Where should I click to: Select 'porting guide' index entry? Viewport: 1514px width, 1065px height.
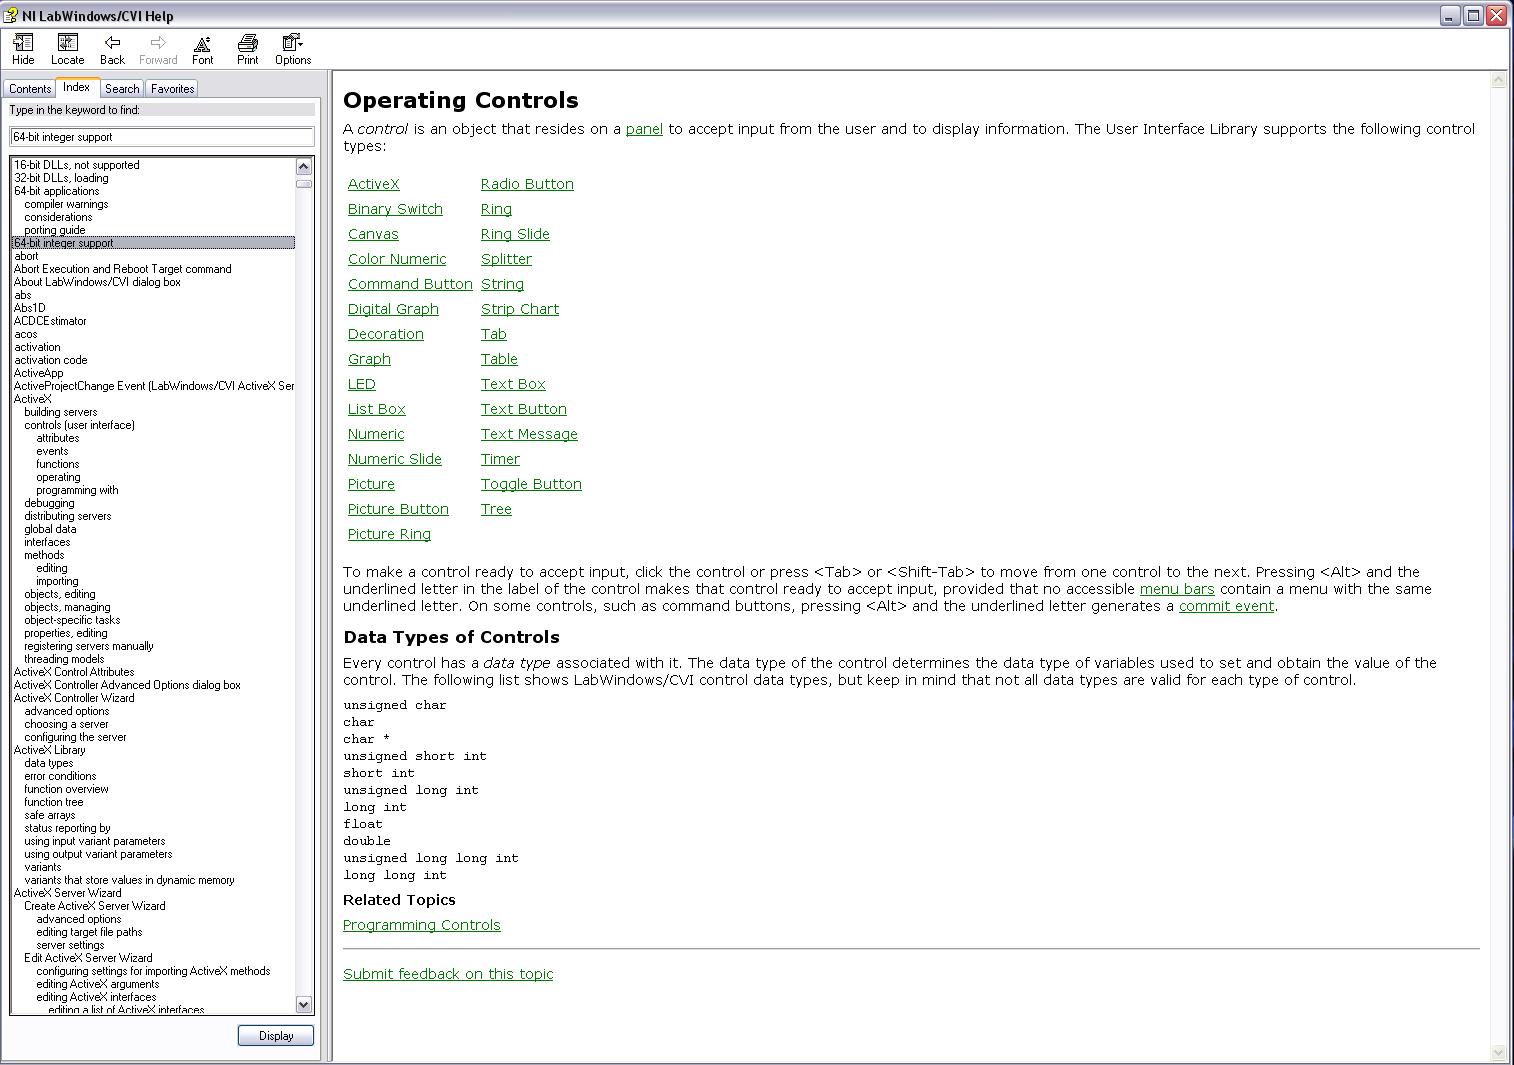point(55,230)
